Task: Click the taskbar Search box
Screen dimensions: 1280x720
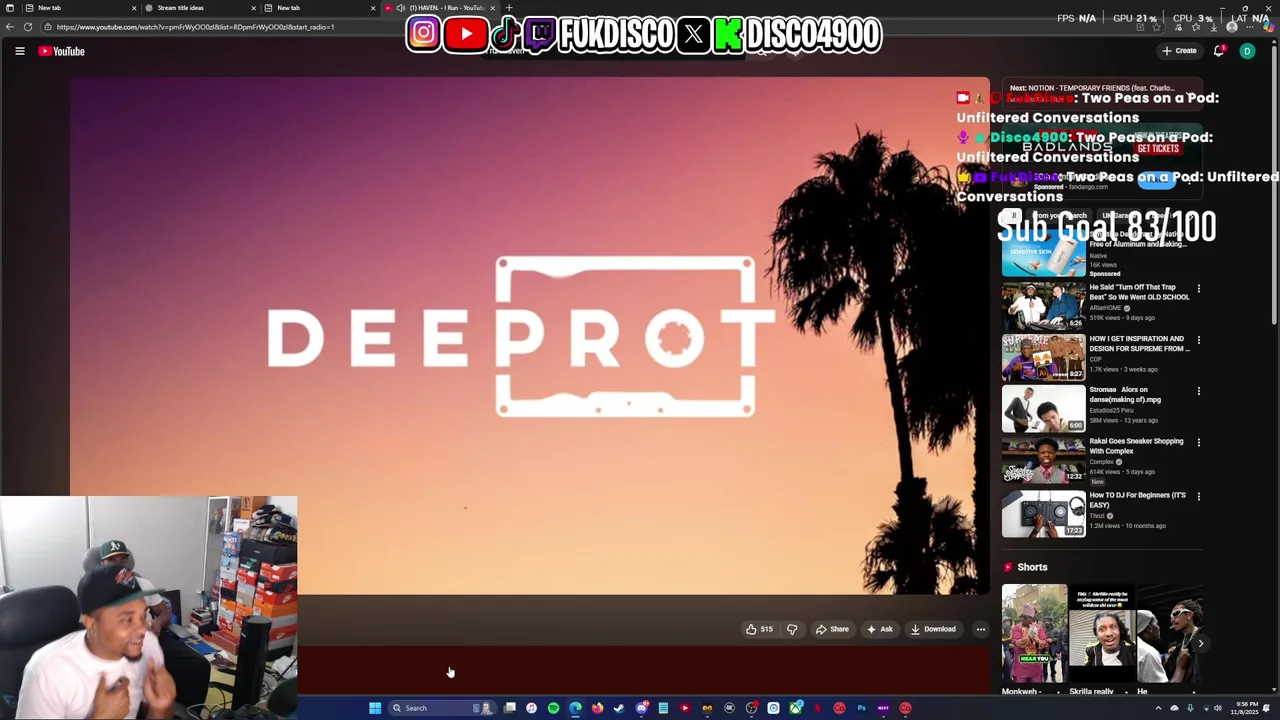Action: coord(442,708)
